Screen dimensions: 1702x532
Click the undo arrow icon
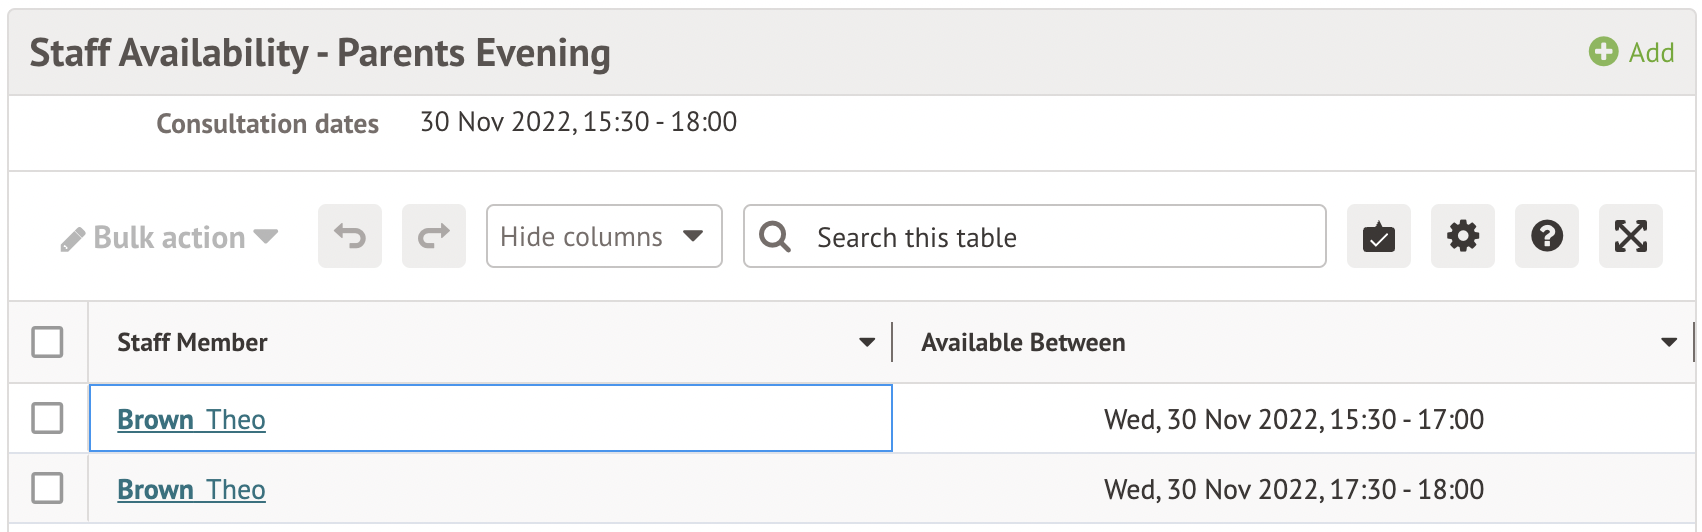pos(350,237)
